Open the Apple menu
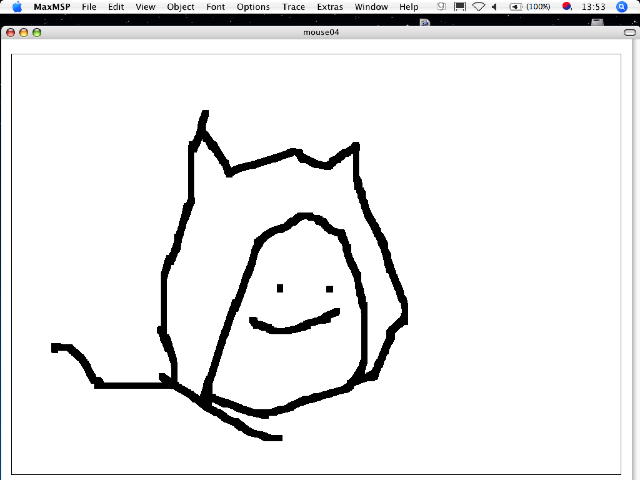Viewport: 640px width, 480px height. click(17, 7)
